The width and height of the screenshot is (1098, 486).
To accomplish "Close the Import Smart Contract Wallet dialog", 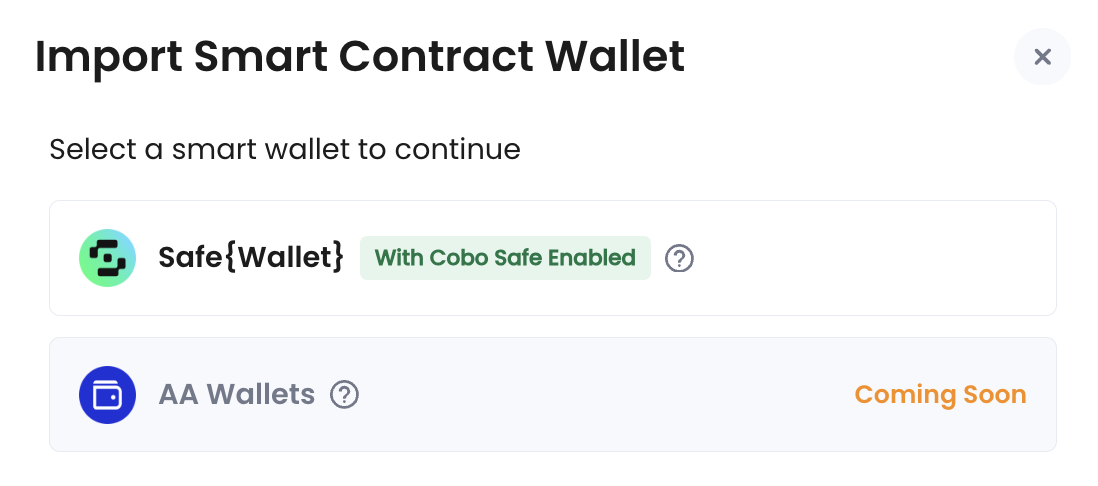I will 1042,57.
